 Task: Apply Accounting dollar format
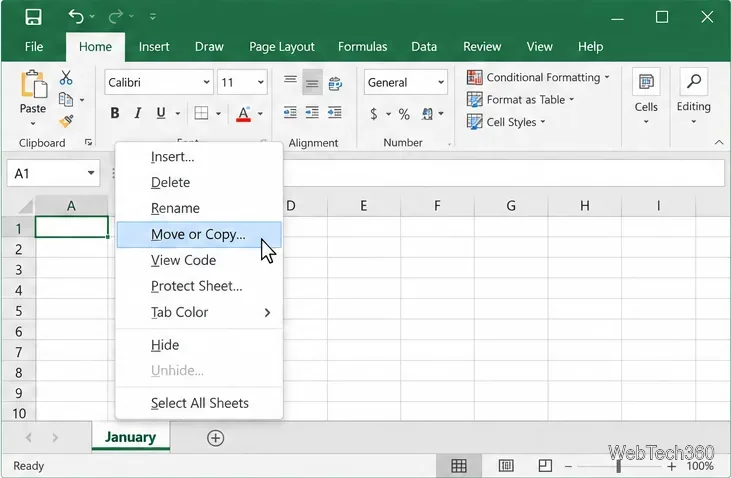coord(373,114)
